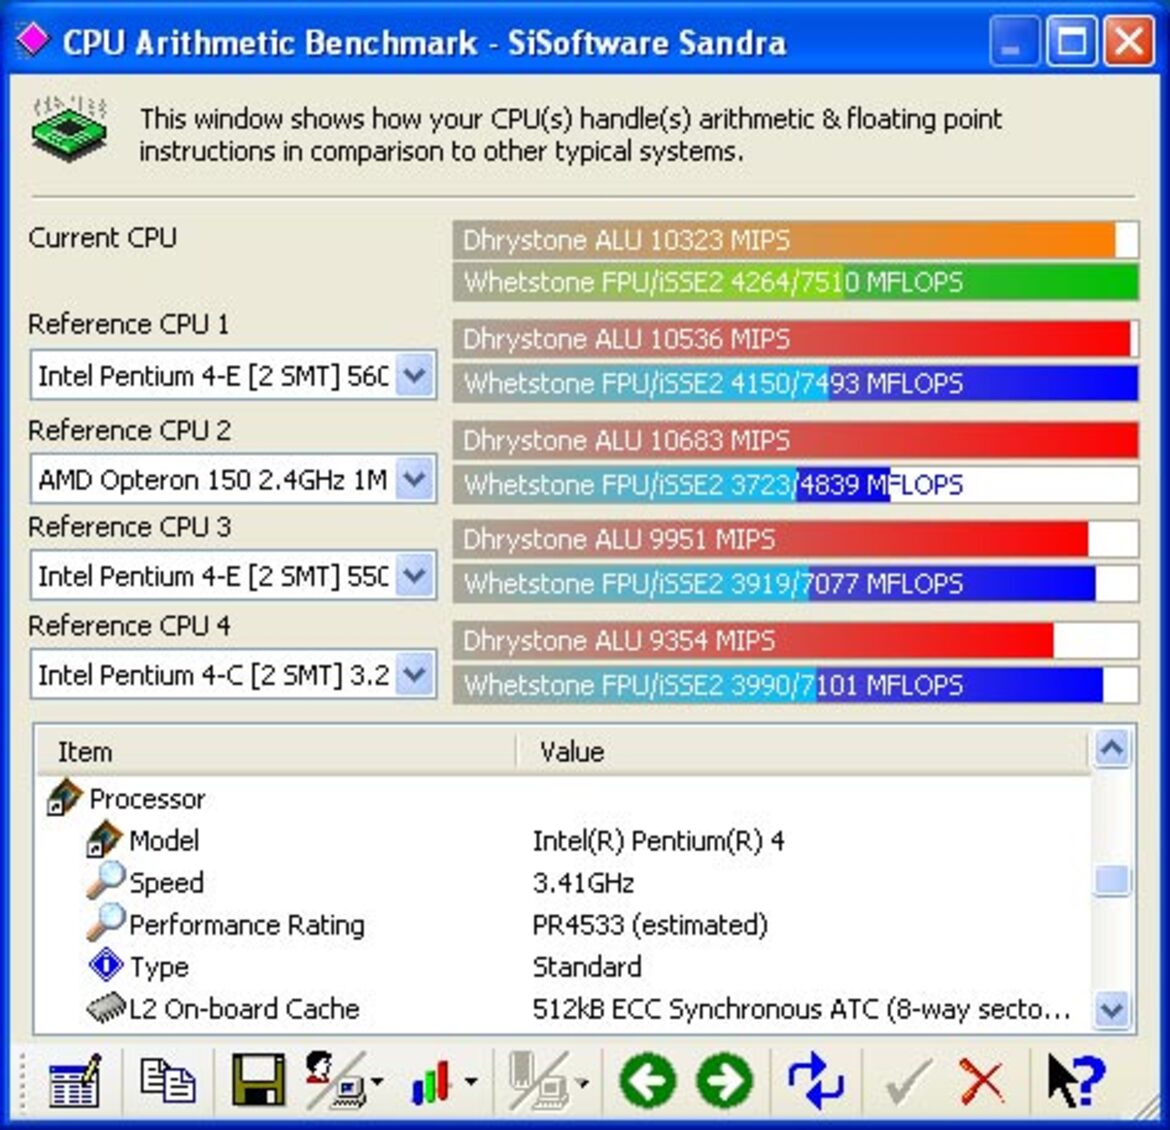Click Reference CPU 3 Dhrystone ALU 9951 bar

tap(795, 539)
